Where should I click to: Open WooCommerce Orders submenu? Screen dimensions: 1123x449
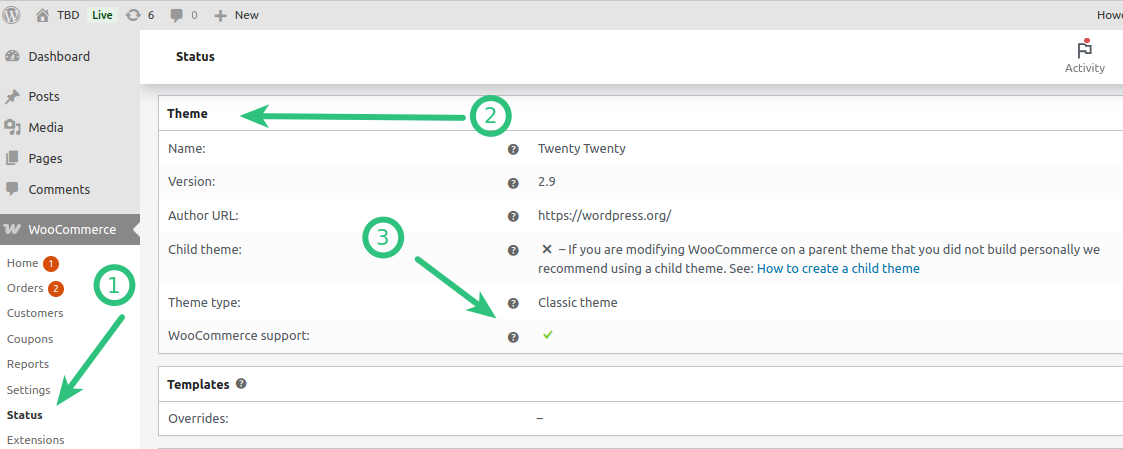(x=25, y=289)
